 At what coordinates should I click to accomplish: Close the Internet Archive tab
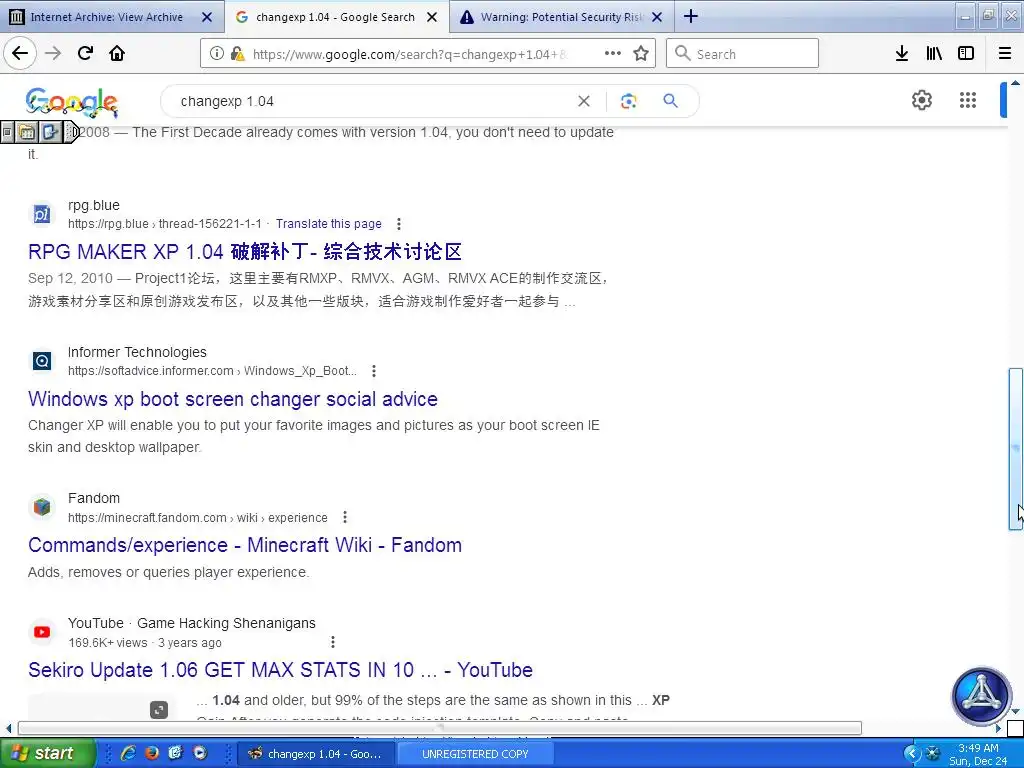click(207, 17)
